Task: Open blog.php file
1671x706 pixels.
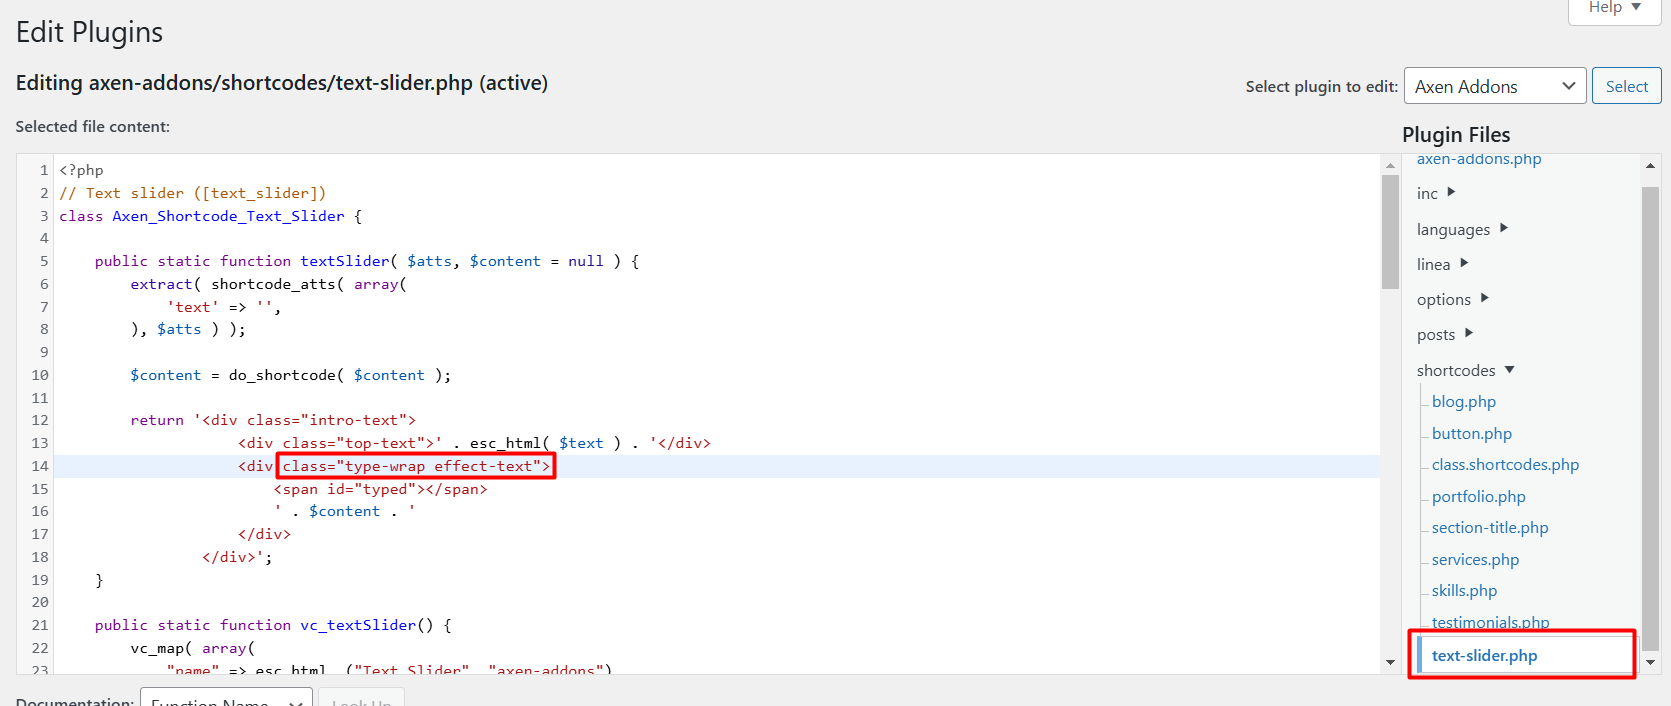Action: 1464,401
